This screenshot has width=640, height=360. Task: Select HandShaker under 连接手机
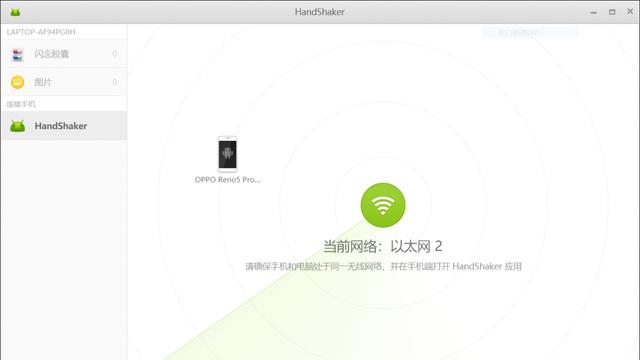tap(64, 126)
